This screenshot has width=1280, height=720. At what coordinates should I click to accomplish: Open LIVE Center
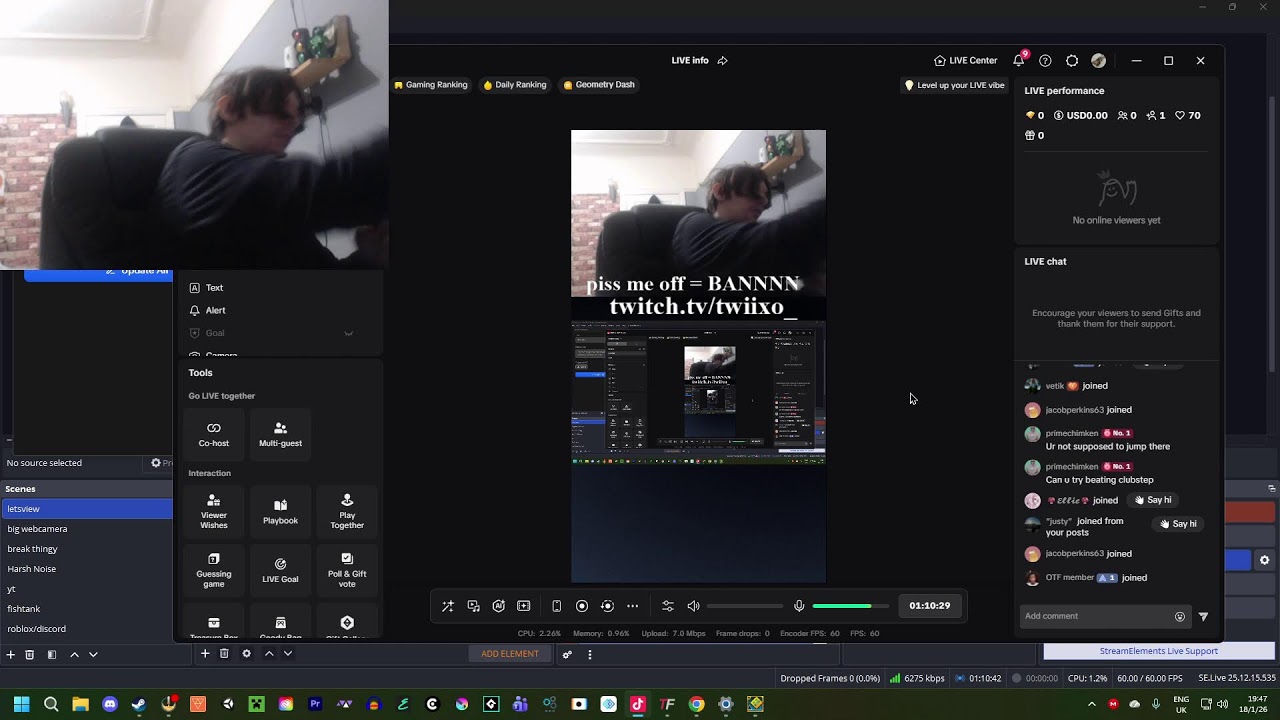coord(965,60)
